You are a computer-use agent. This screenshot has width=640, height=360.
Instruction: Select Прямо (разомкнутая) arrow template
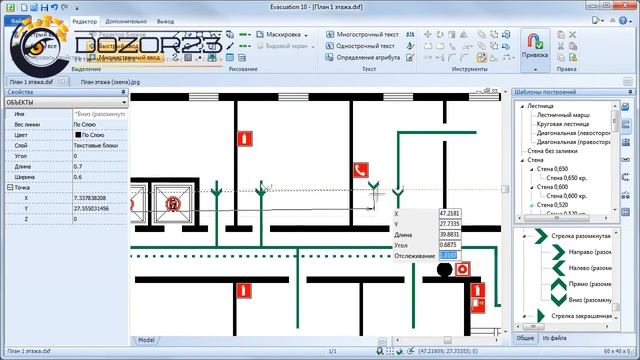(580, 284)
